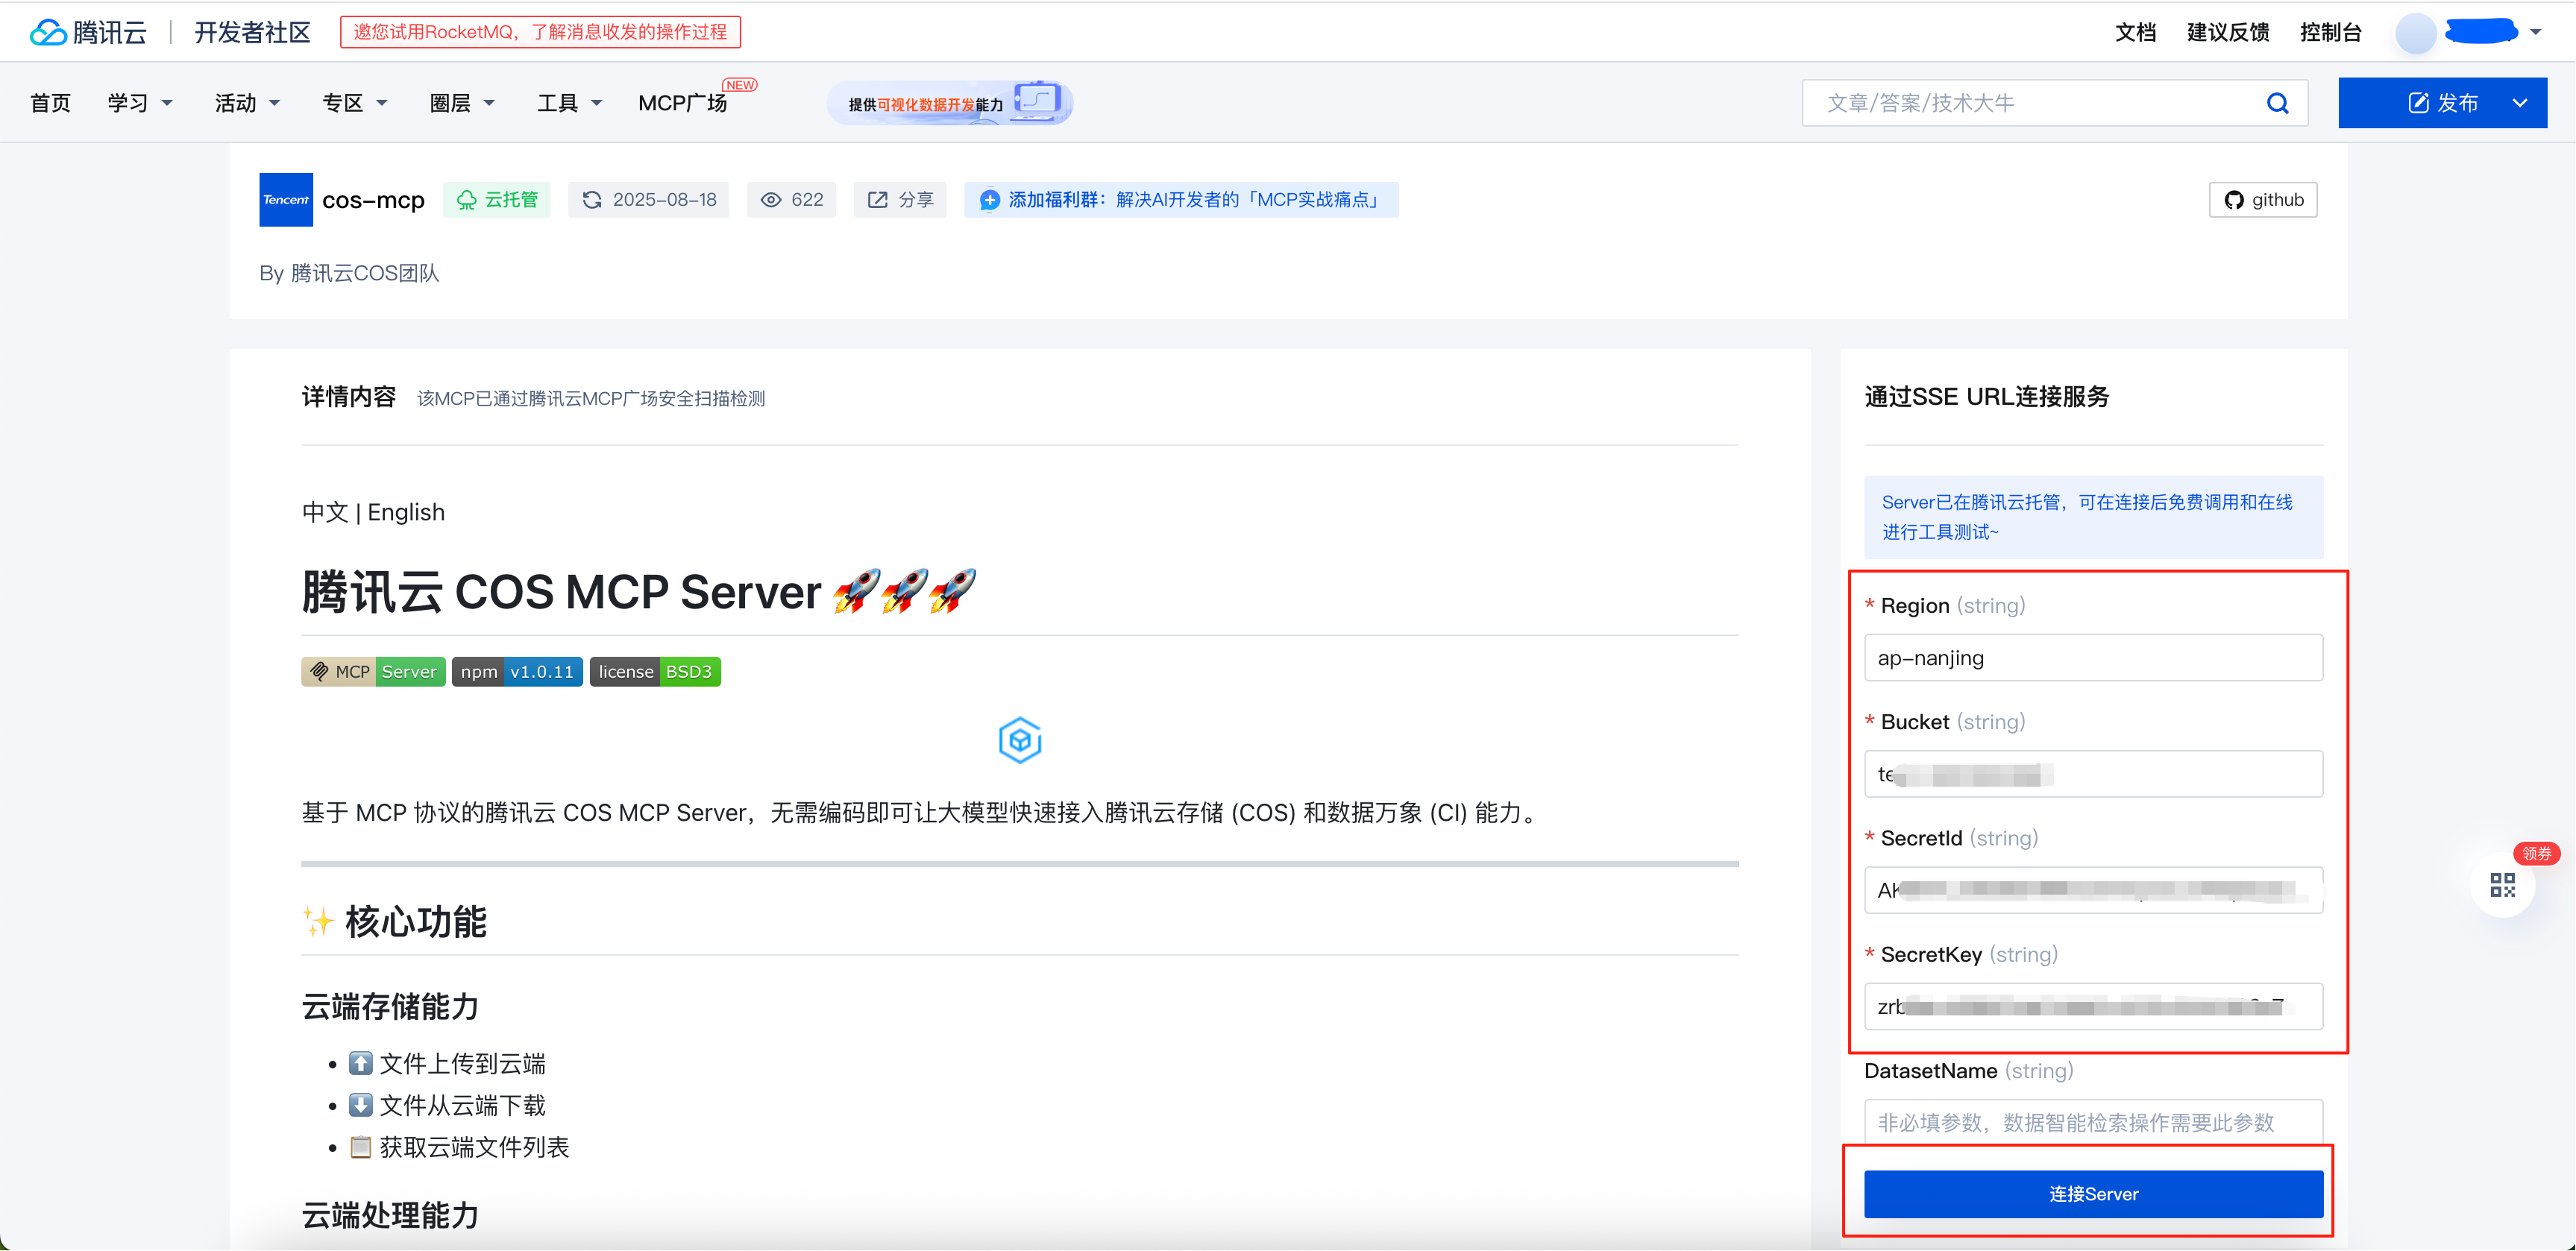Viewport: 2576px width, 1251px height.
Task: Click the 连接Server button
Action: tap(2093, 1194)
